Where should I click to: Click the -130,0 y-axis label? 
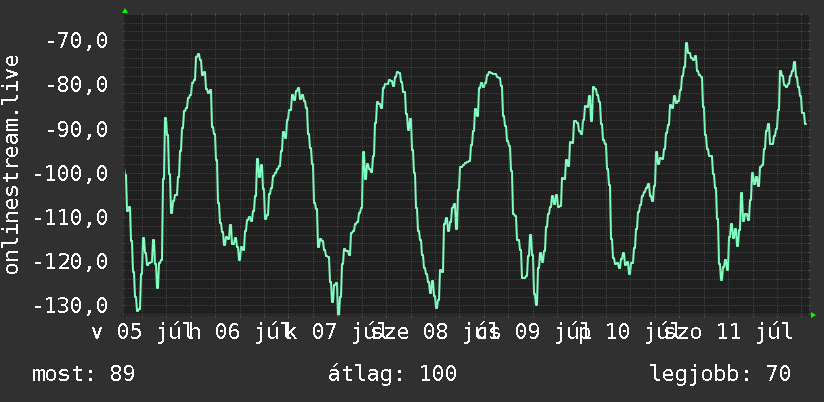71,306
